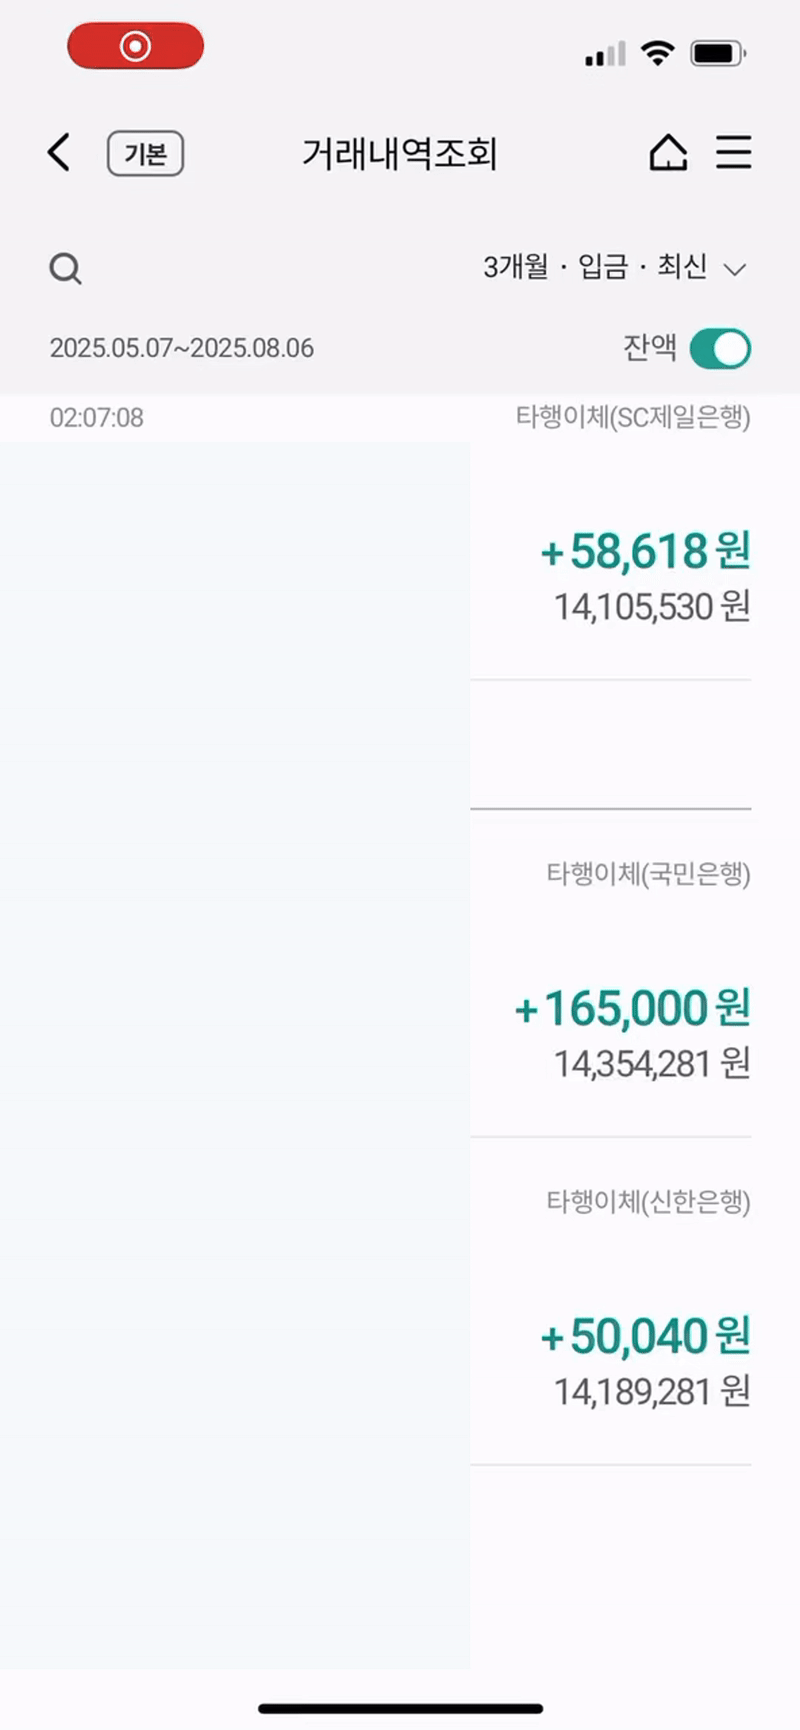The height and width of the screenshot is (1730, 800).
Task: Open the hamburger menu icon
Action: (733, 153)
